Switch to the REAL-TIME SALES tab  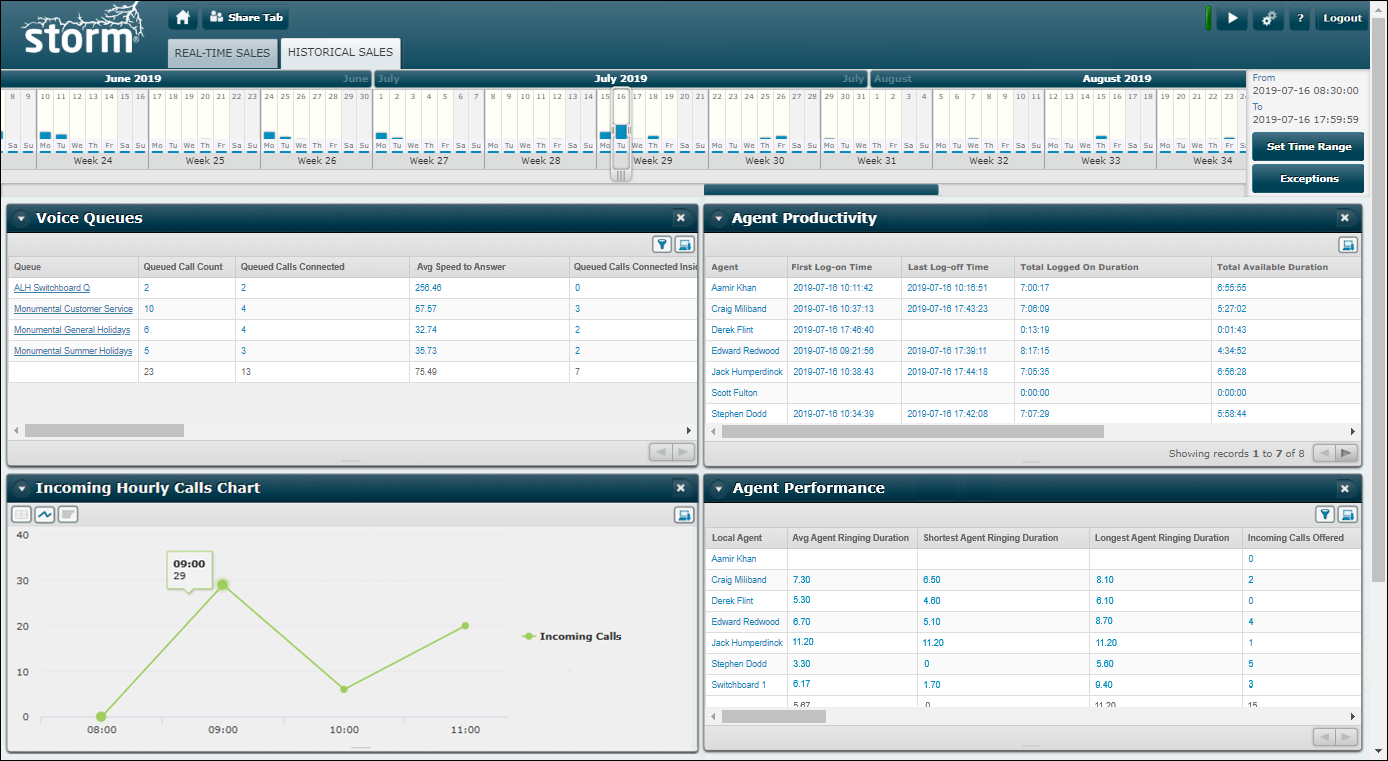pos(222,53)
